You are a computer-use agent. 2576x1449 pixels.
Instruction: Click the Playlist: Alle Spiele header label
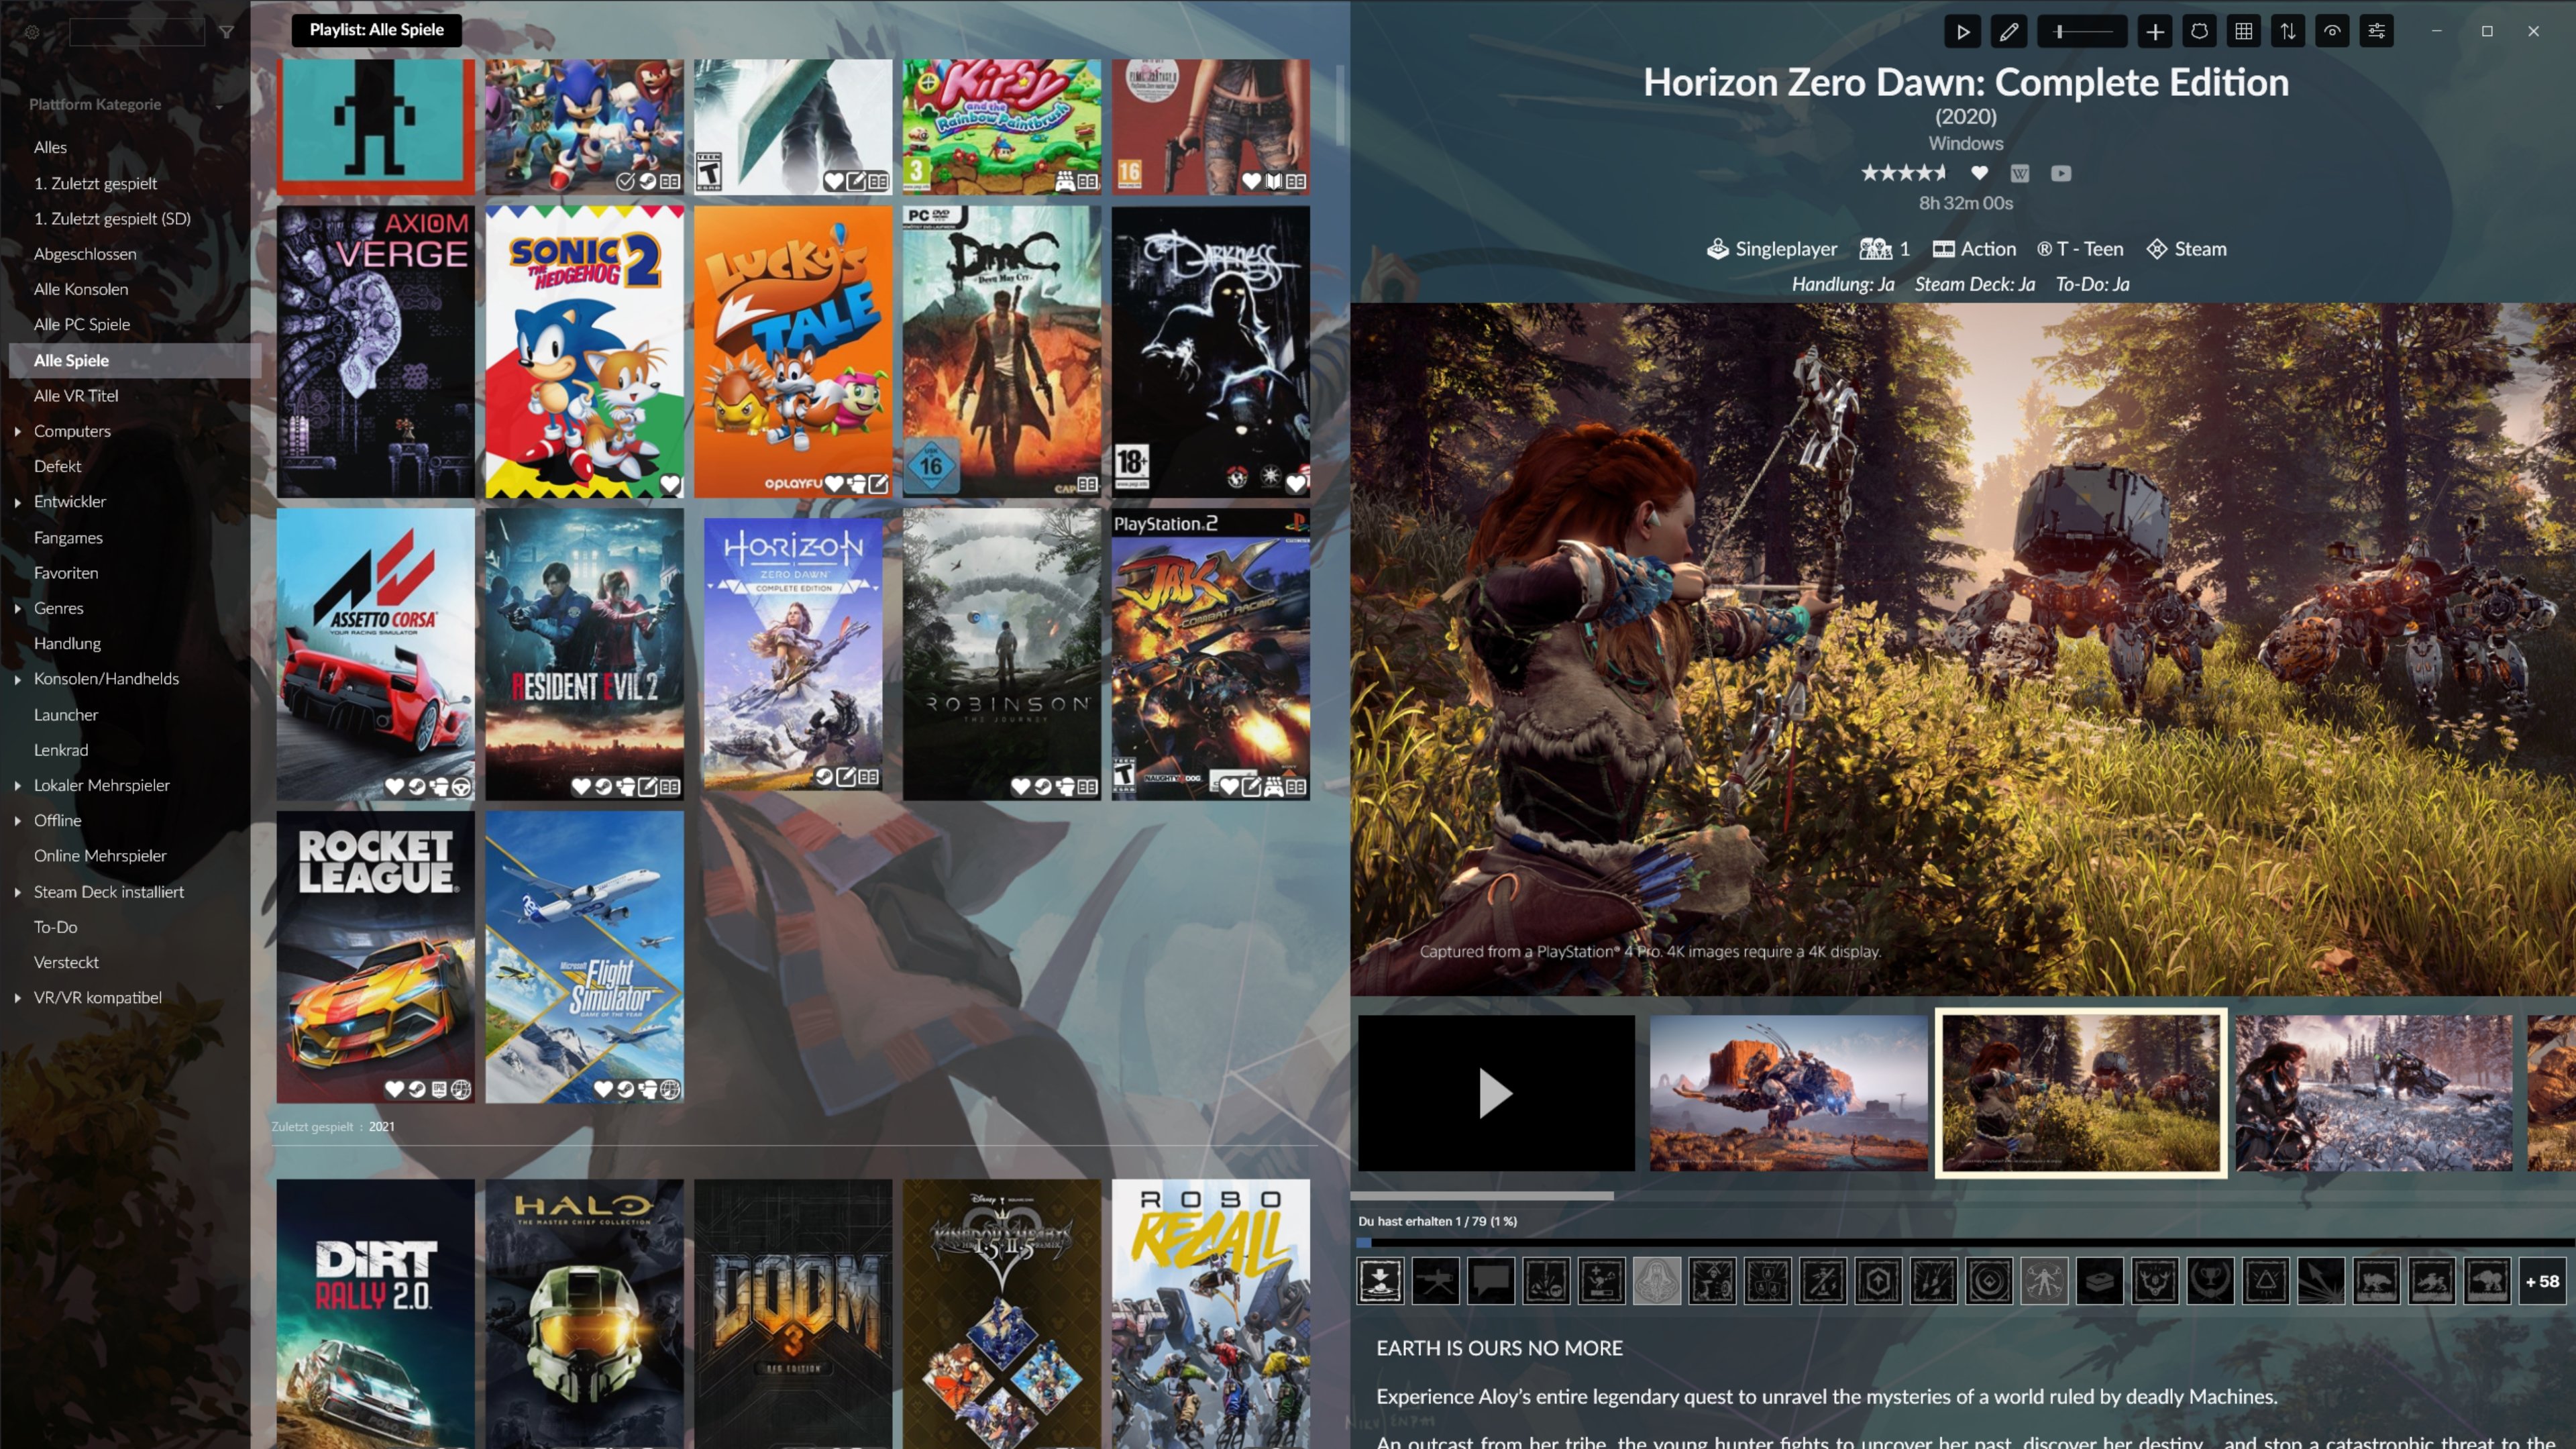pyautogui.click(x=376, y=30)
